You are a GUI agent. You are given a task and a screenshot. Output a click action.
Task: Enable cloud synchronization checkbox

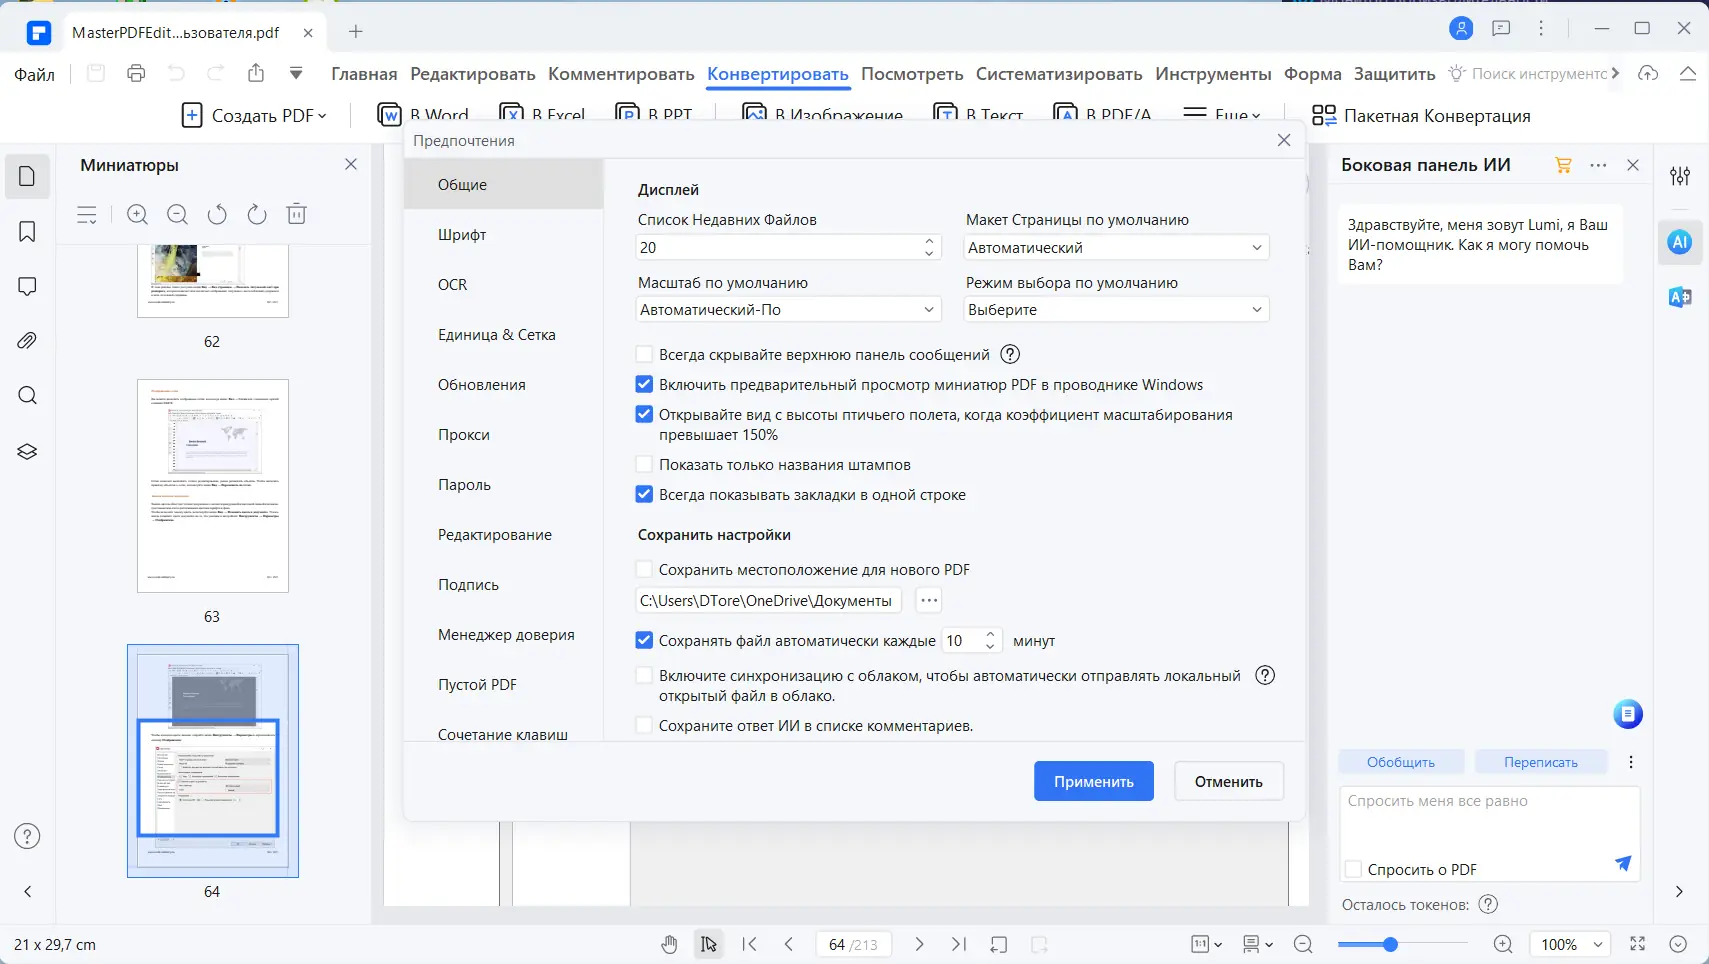pyautogui.click(x=644, y=675)
